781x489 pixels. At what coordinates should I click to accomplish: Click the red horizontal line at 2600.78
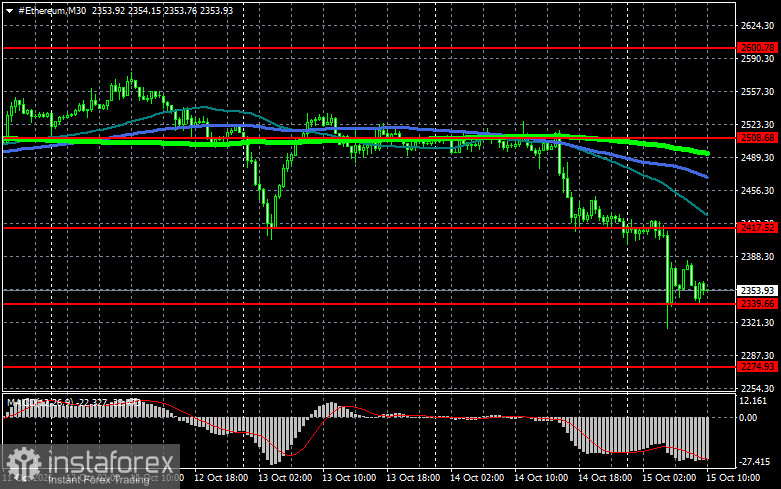click(x=369, y=48)
